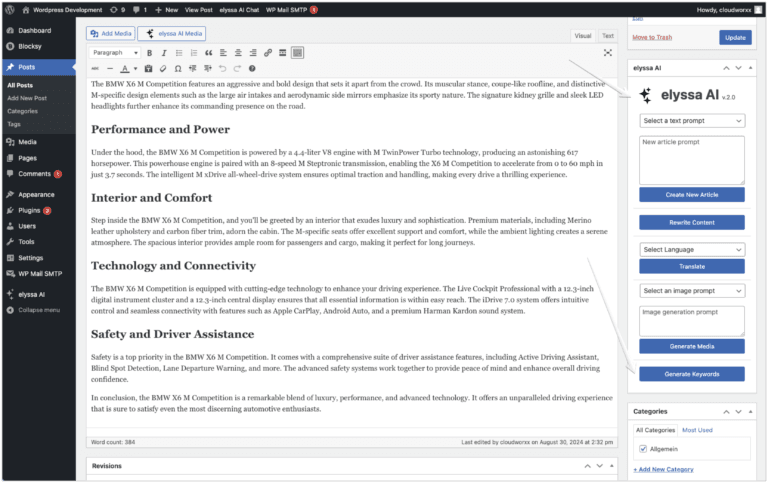Open WordPress logo menu in admin bar
Viewport: 768px width, 483px height.
(x=10, y=9)
